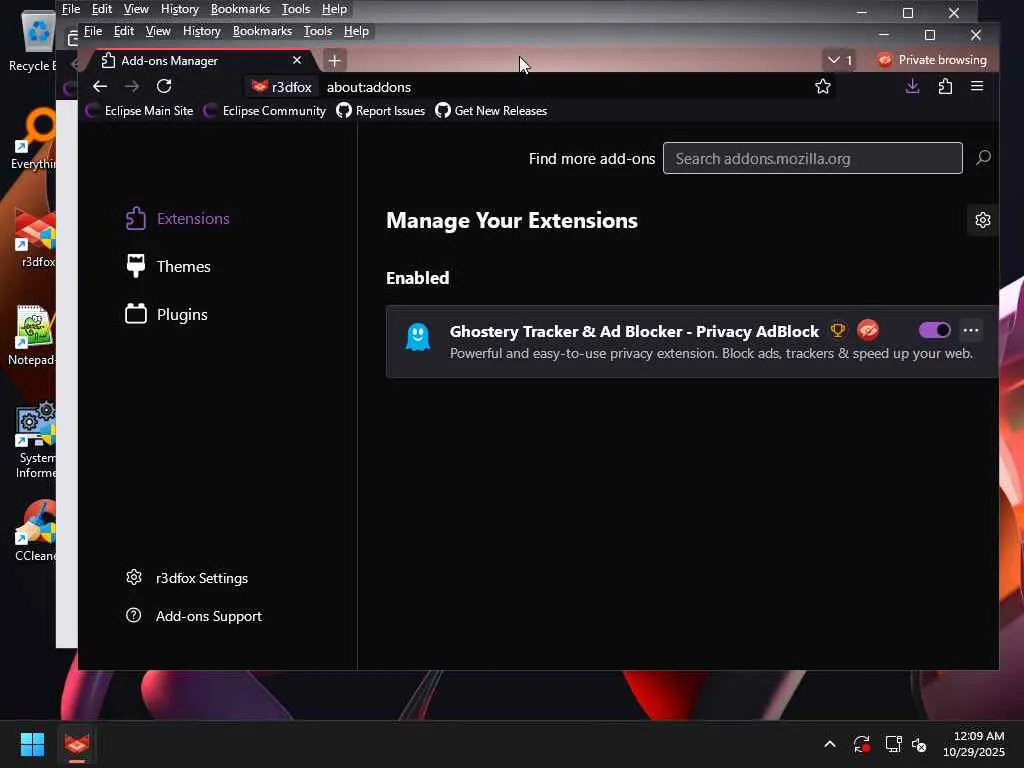The image size is (1024, 768).
Task: Select Extensions in the sidebar
Action: 177,219
